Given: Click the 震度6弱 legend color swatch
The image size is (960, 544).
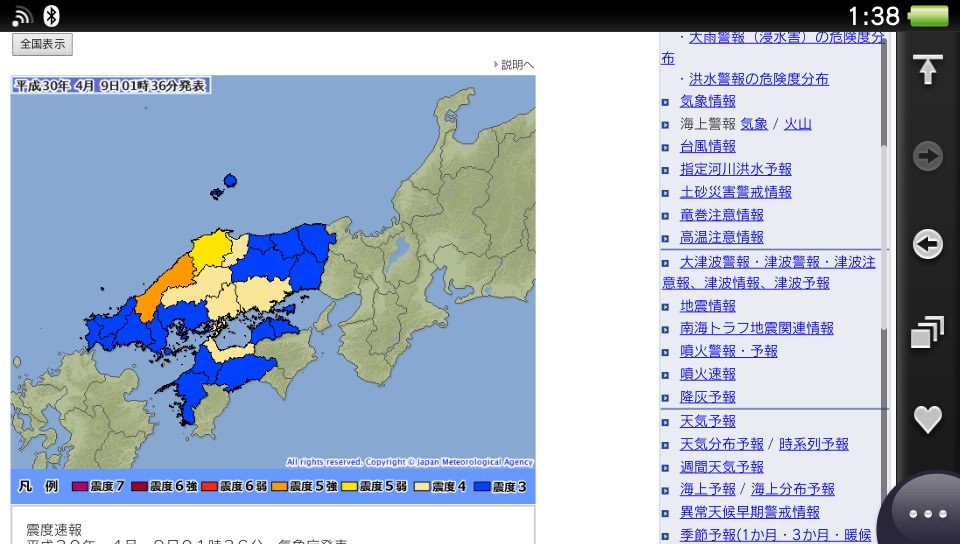Looking at the screenshot, I should (x=209, y=487).
